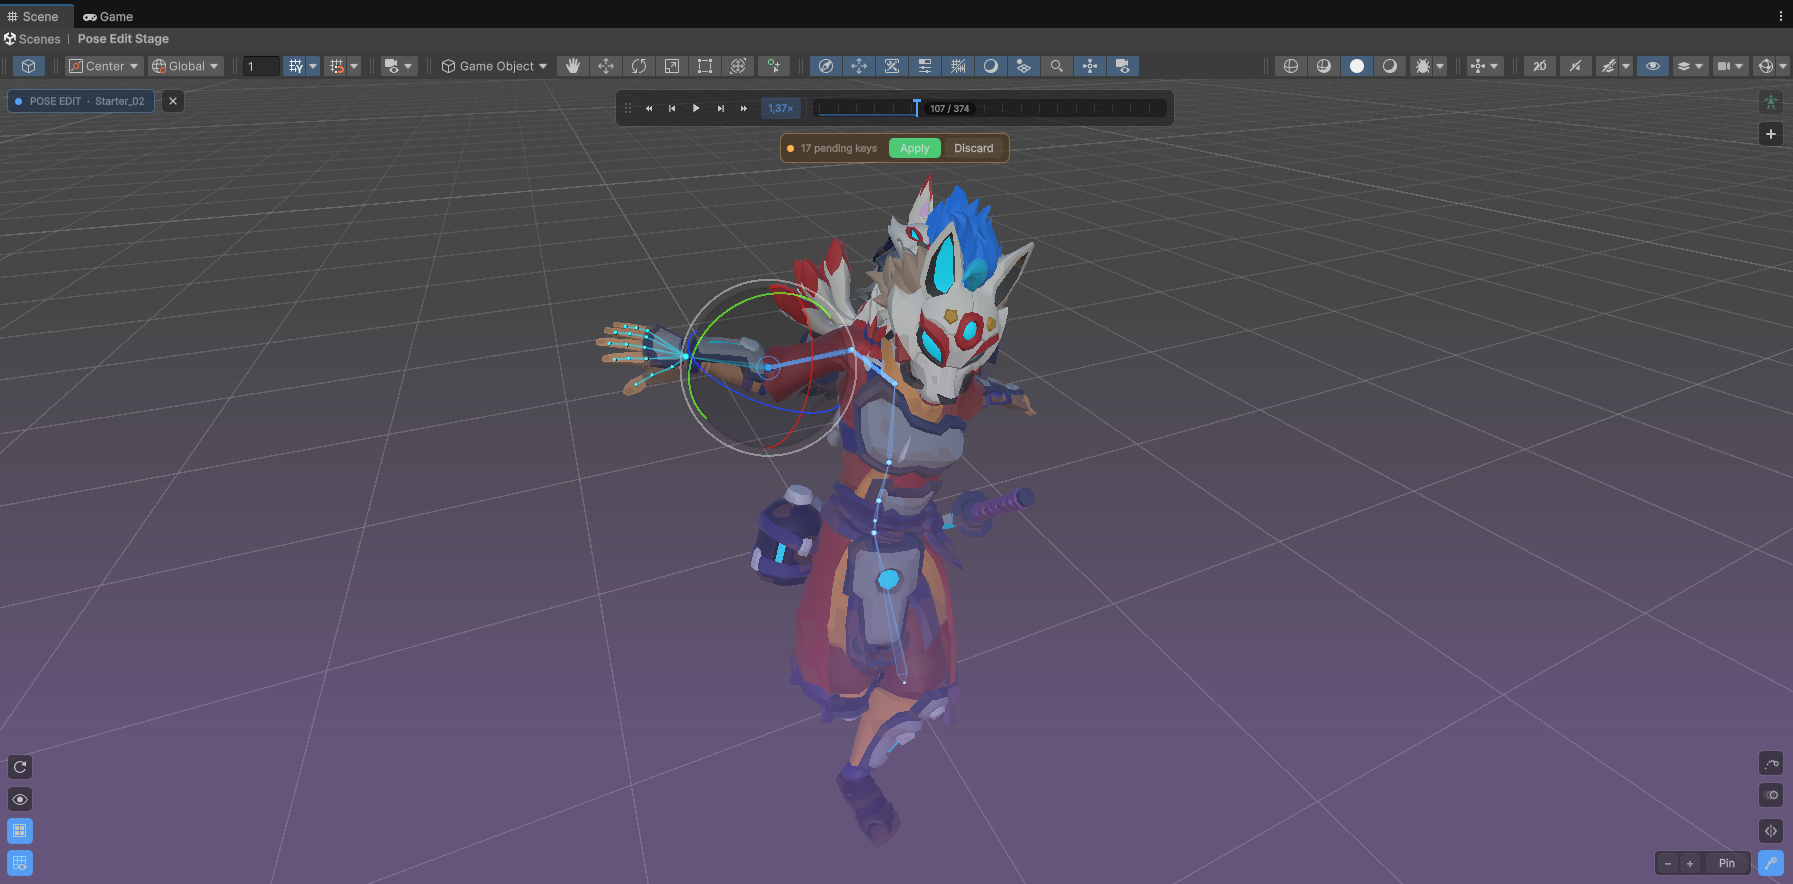Screen dimensions: 1793x884
Task: Open the Scene tab kebab menu
Action: [x=1780, y=16]
